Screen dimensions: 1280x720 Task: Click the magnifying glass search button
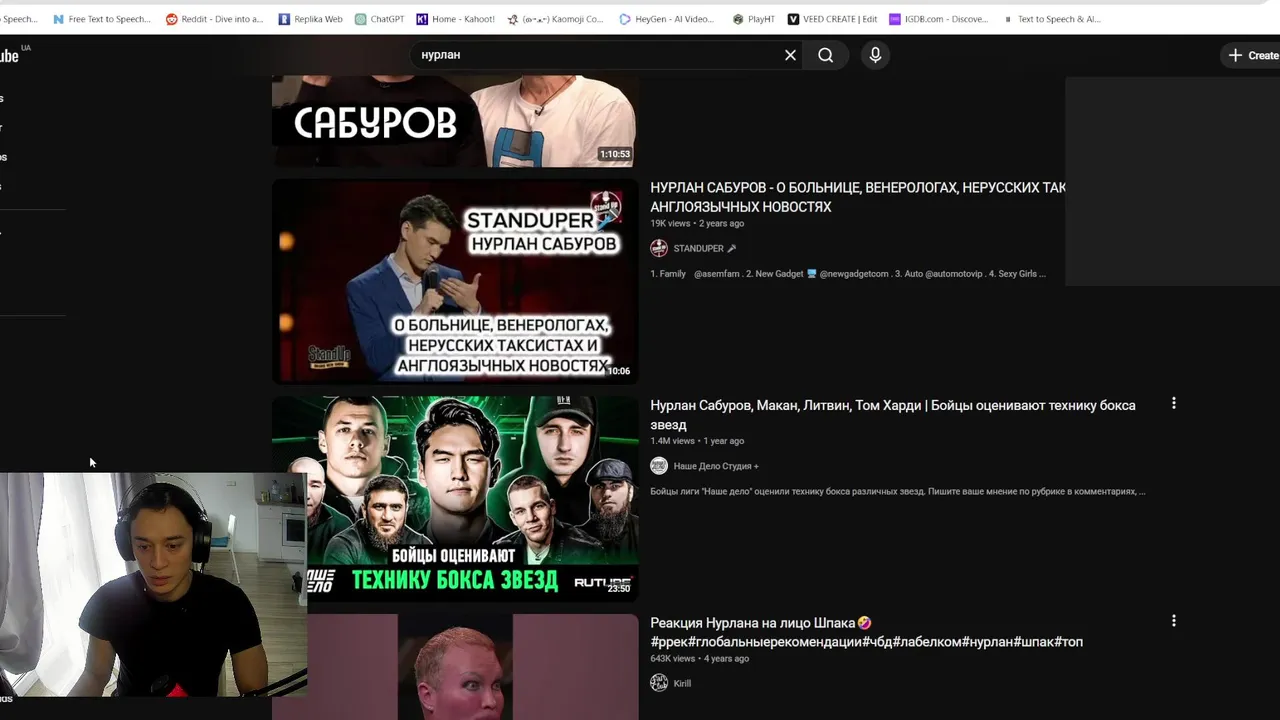point(826,55)
